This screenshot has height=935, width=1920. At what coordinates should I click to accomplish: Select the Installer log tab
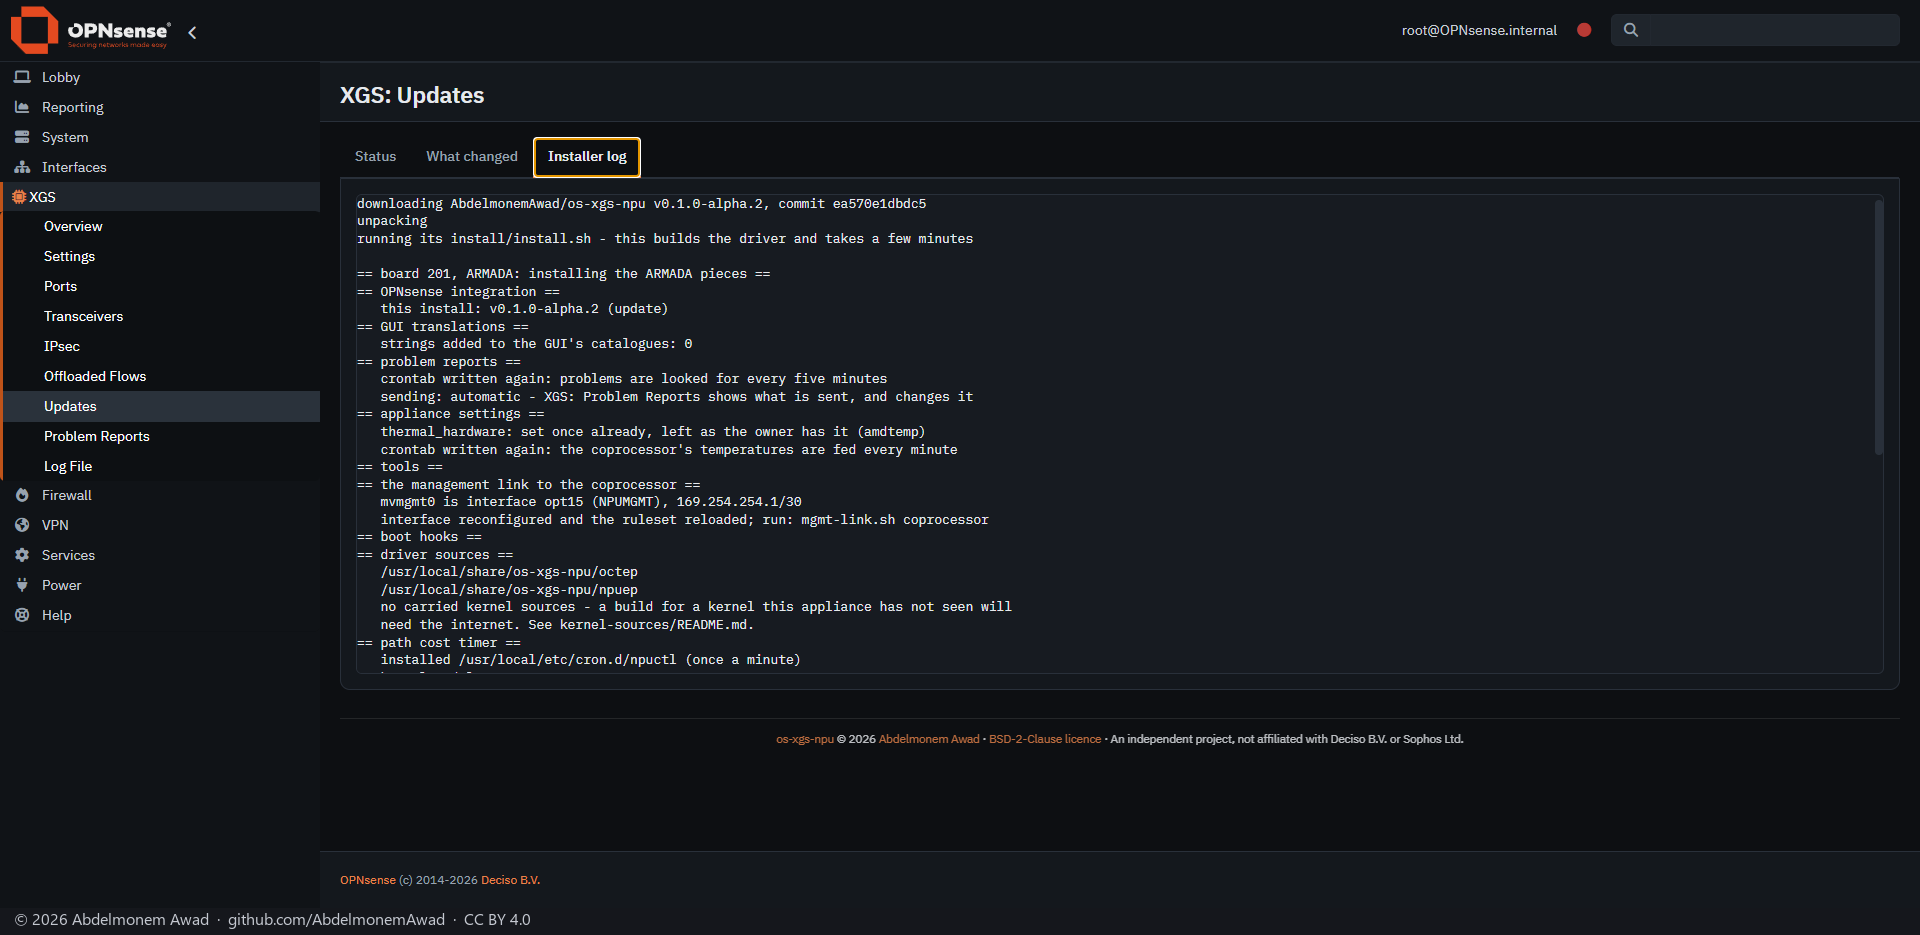[x=587, y=156]
